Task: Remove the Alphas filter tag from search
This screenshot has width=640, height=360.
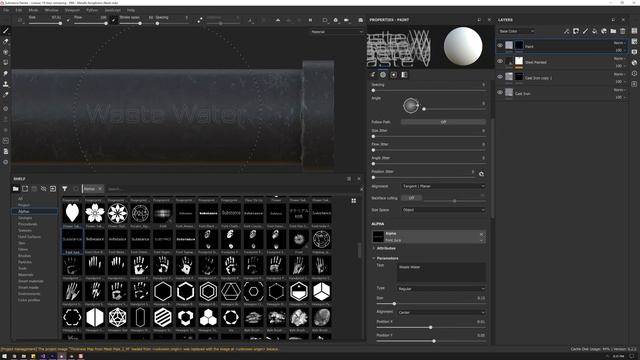Action: click(x=100, y=189)
